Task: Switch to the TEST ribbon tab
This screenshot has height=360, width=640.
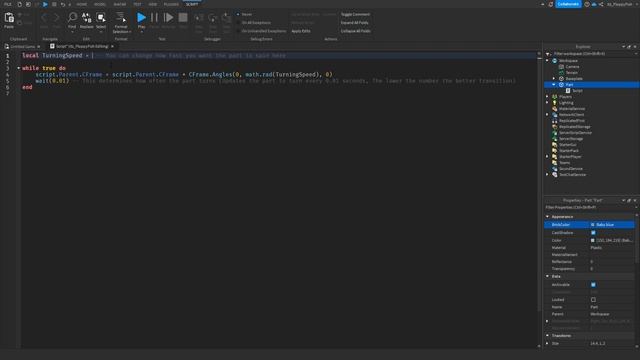Action: point(137,4)
